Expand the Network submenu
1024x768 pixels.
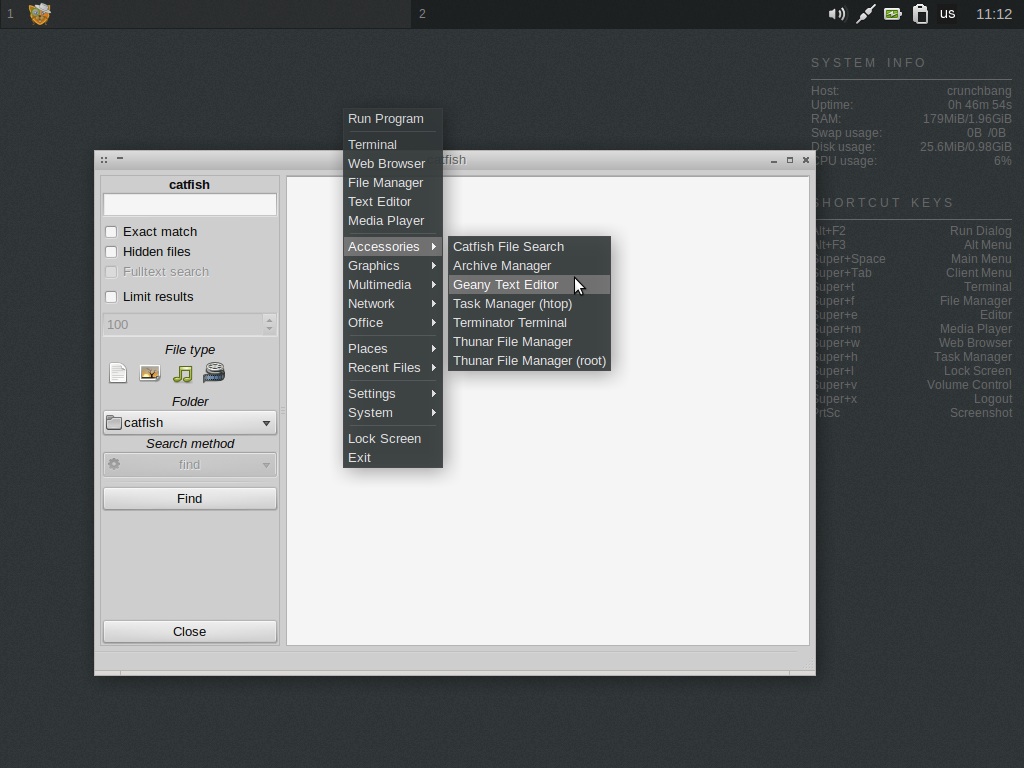point(392,304)
